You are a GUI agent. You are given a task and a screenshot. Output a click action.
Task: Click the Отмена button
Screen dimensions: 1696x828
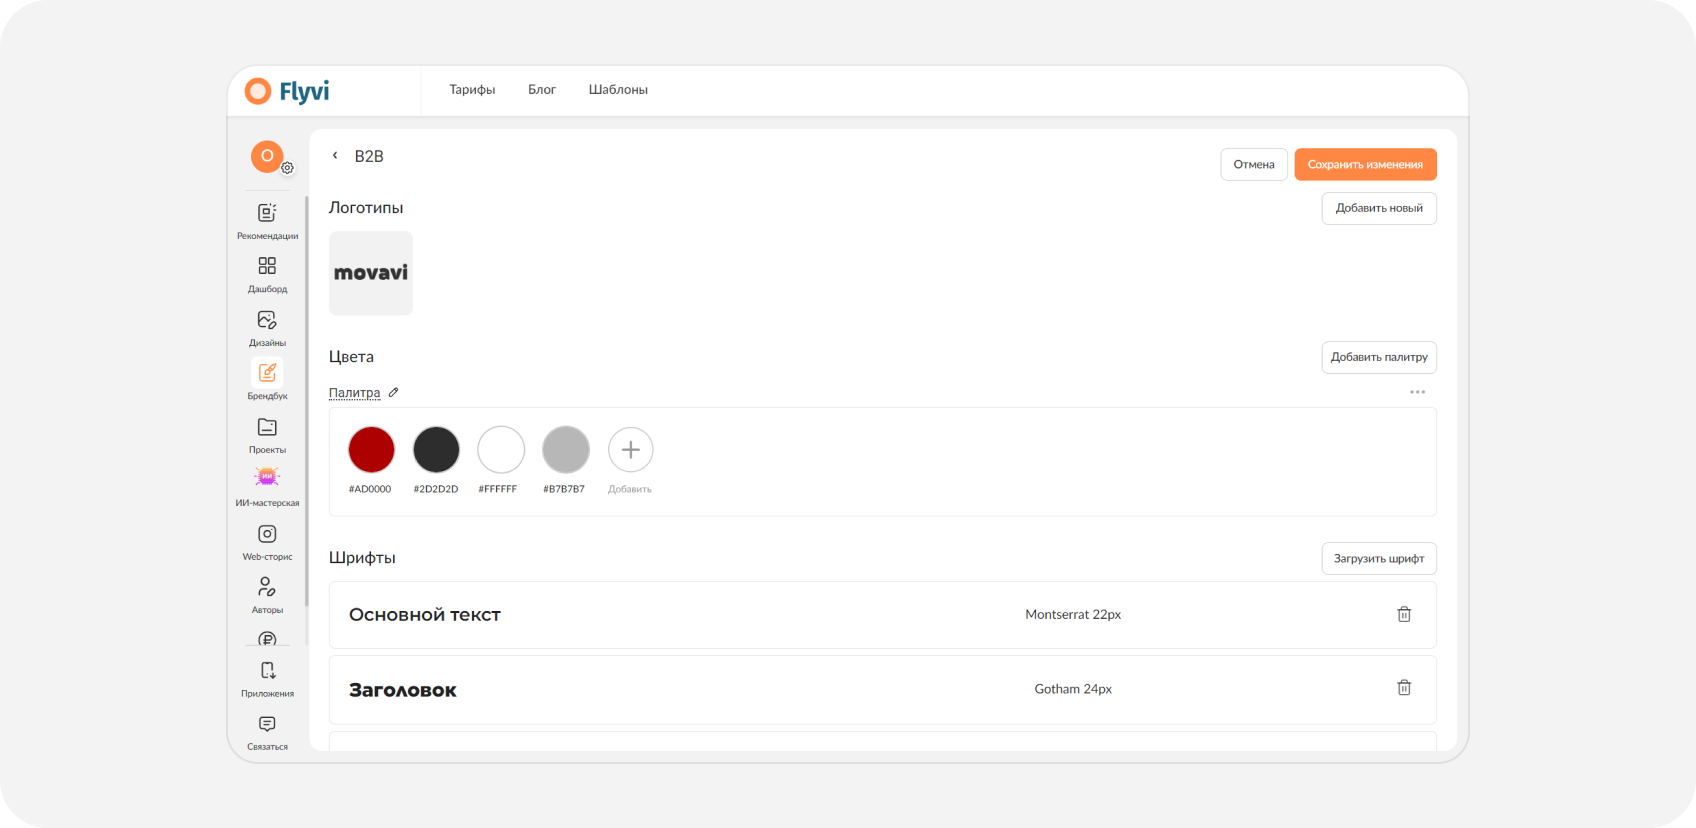point(1254,165)
